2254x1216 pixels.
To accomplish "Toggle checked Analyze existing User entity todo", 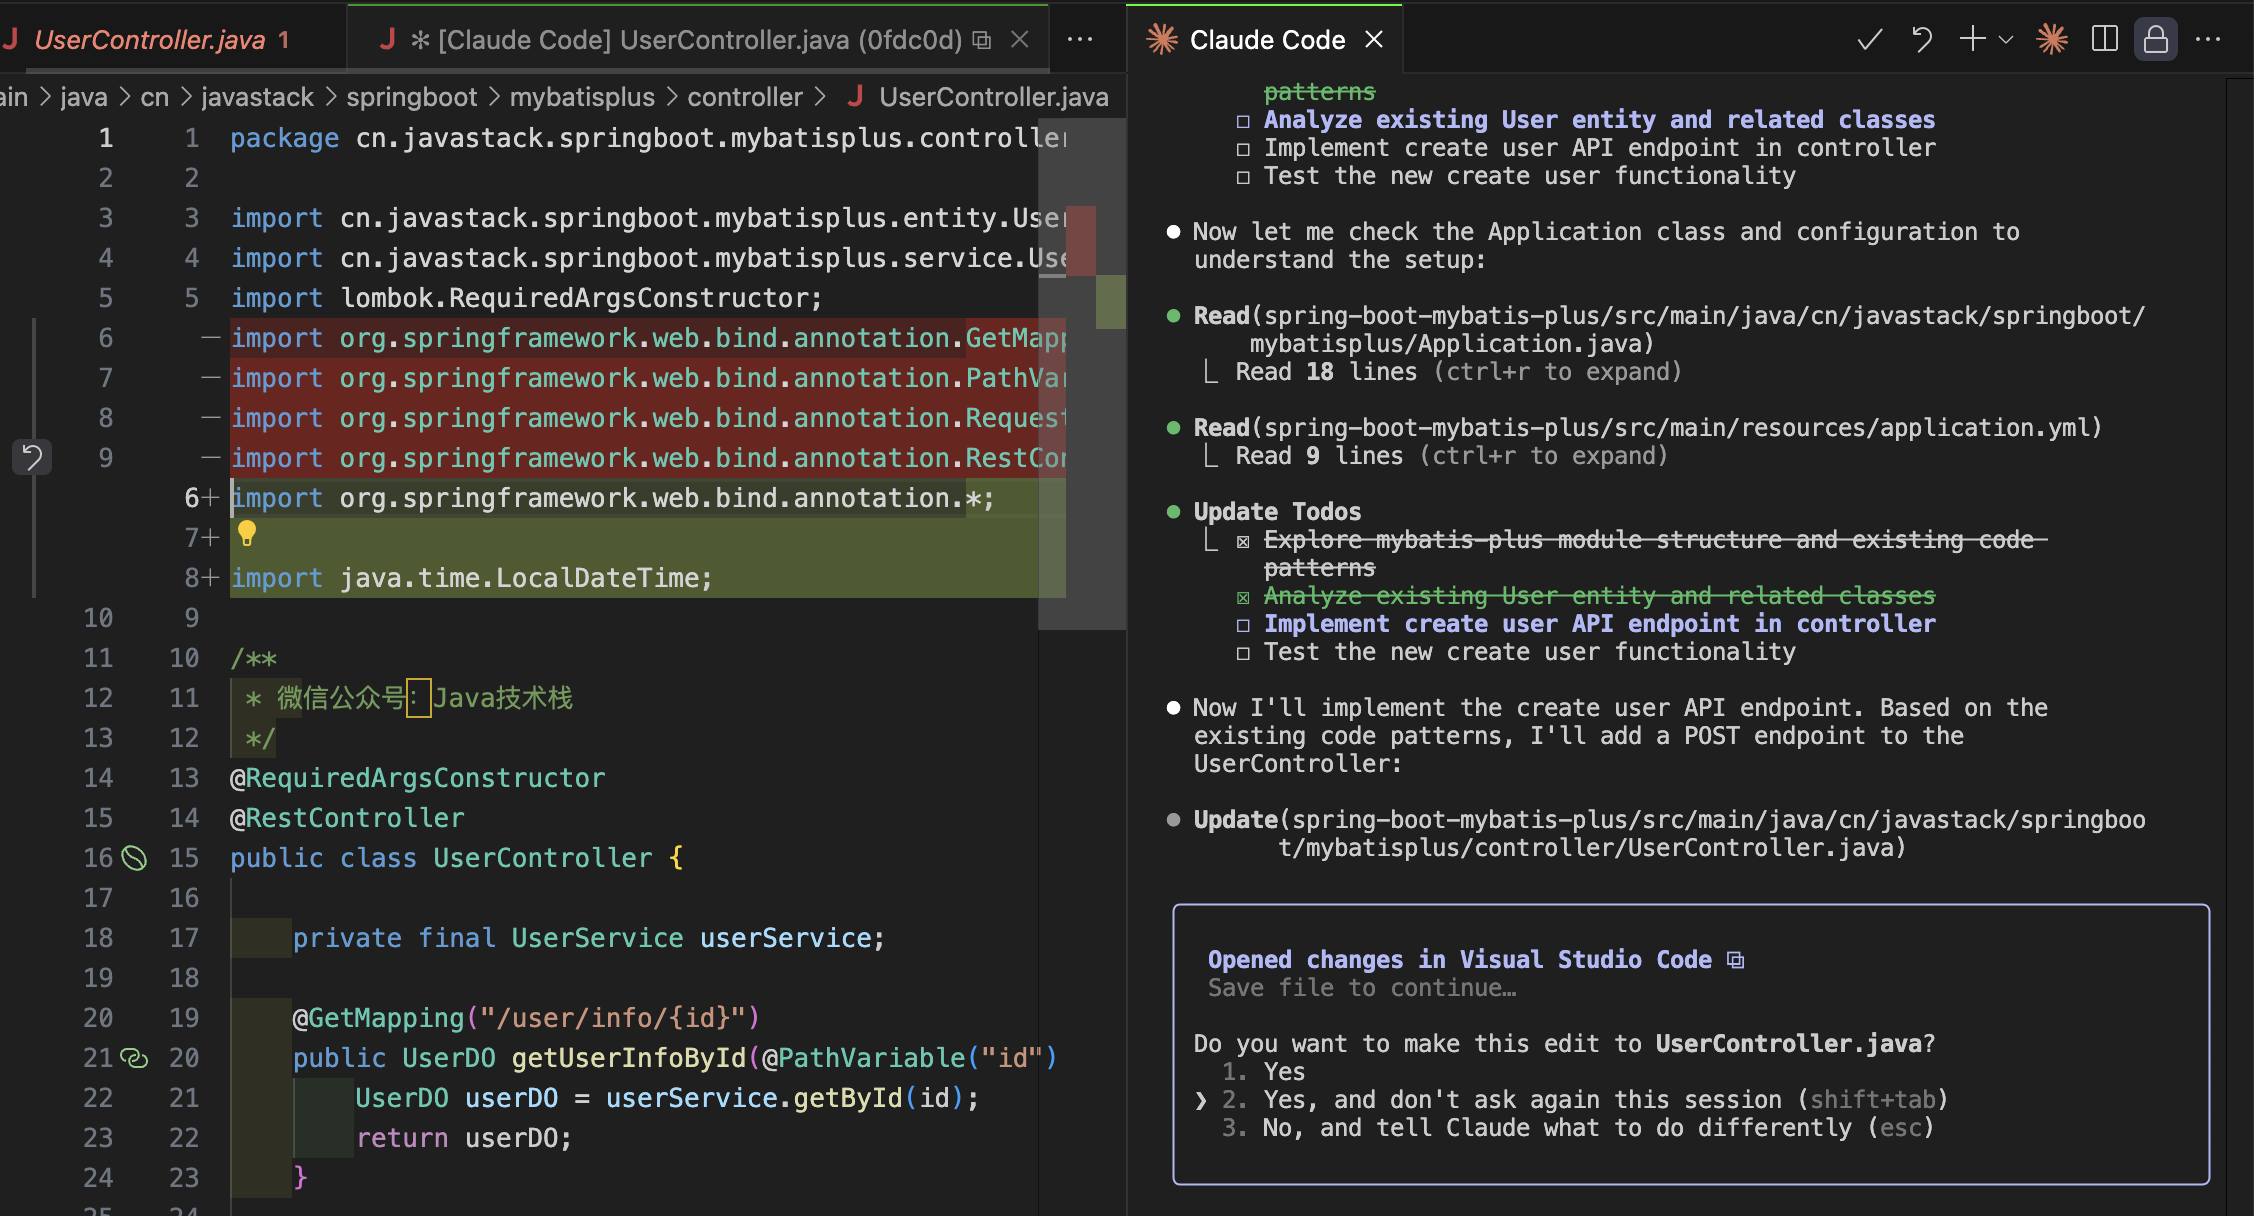I will pos(1243,597).
